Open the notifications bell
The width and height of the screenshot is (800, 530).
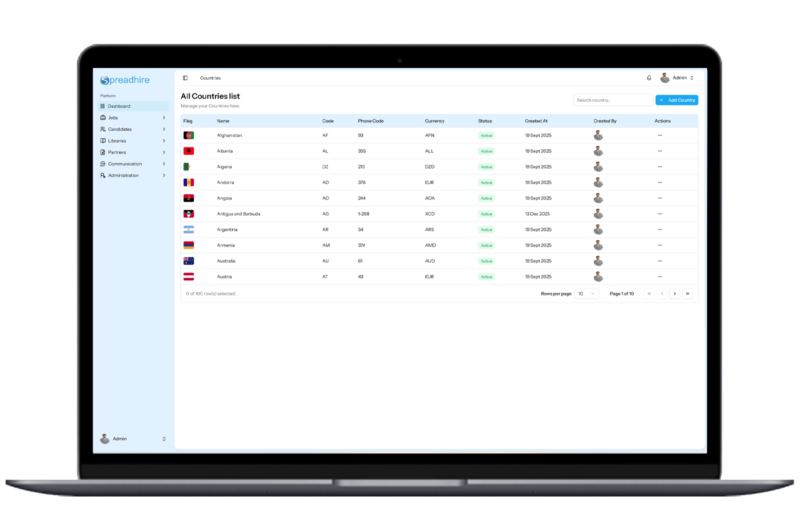pos(648,77)
